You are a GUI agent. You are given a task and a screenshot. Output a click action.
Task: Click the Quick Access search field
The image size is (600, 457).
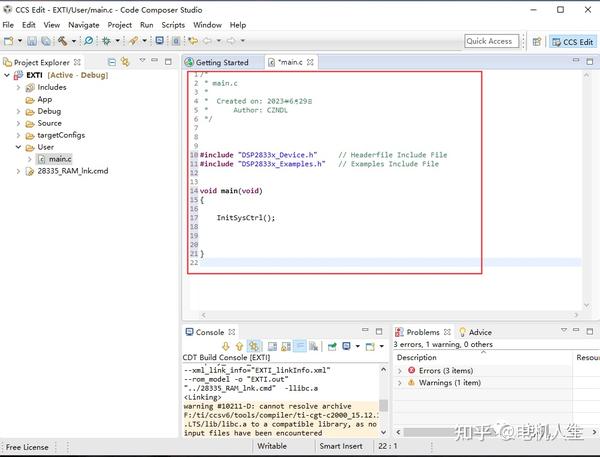click(491, 41)
